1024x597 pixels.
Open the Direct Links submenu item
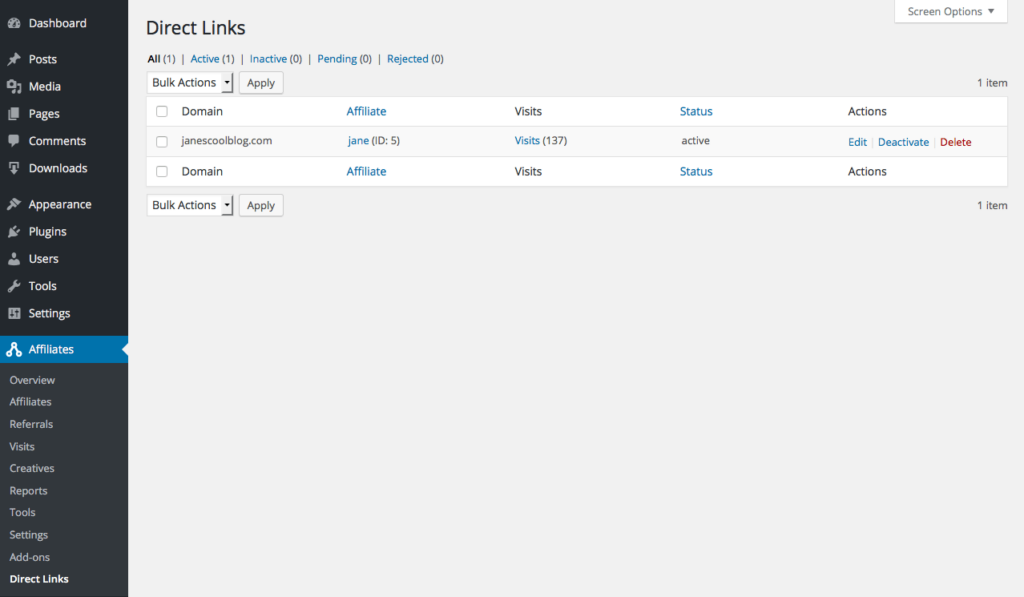coord(39,579)
